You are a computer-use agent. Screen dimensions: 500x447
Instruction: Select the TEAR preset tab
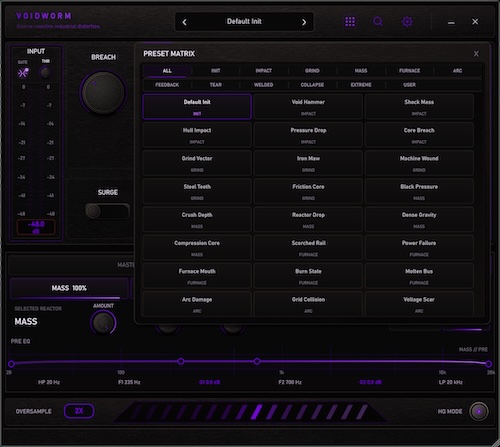[x=216, y=85]
